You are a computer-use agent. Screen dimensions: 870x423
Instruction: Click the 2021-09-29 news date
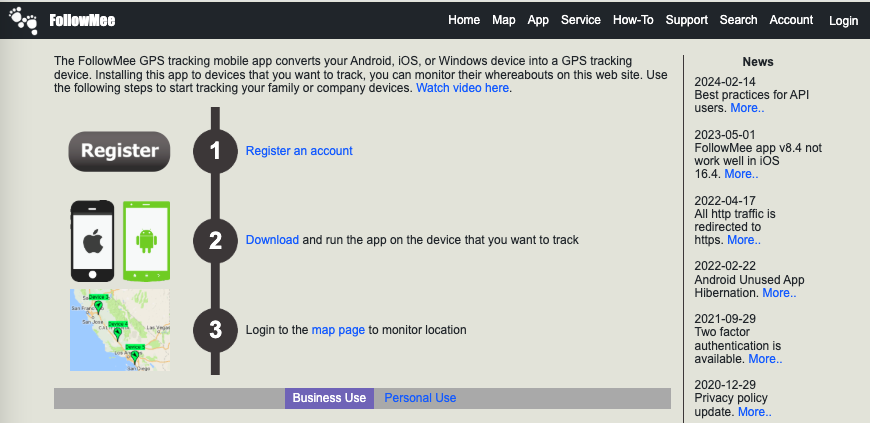pos(725,319)
